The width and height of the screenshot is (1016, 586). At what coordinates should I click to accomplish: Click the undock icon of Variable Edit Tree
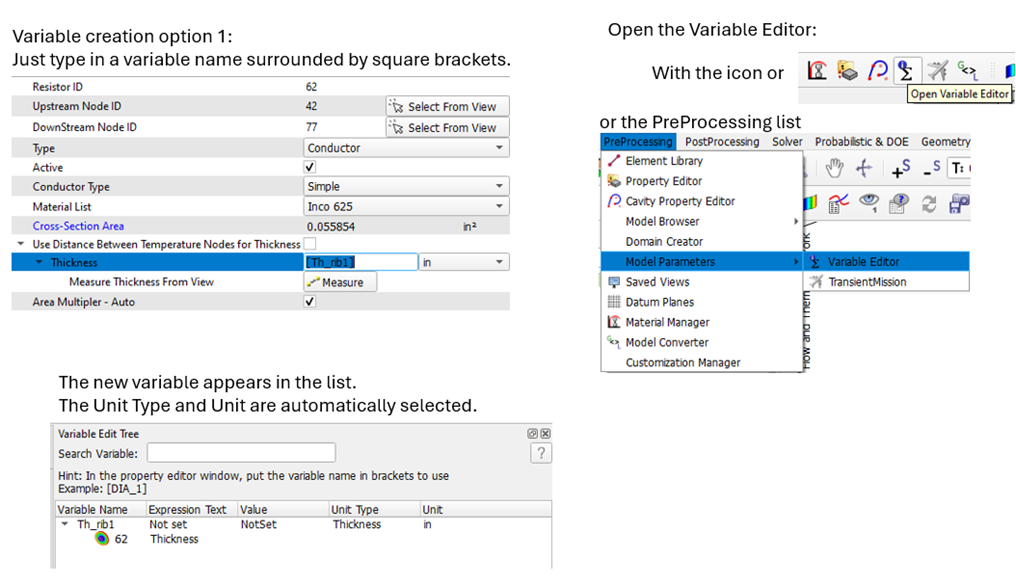[x=533, y=434]
